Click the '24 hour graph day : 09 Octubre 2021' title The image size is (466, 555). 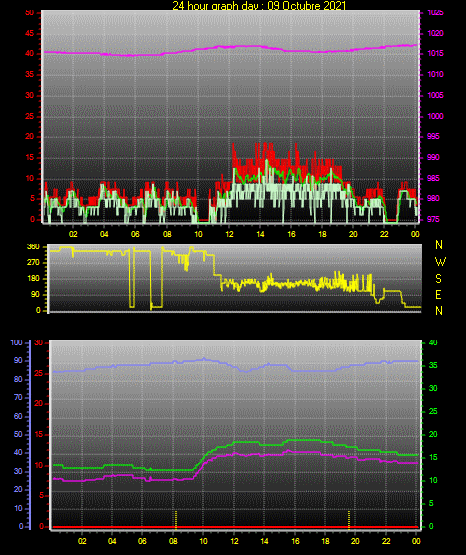click(x=259, y=6)
